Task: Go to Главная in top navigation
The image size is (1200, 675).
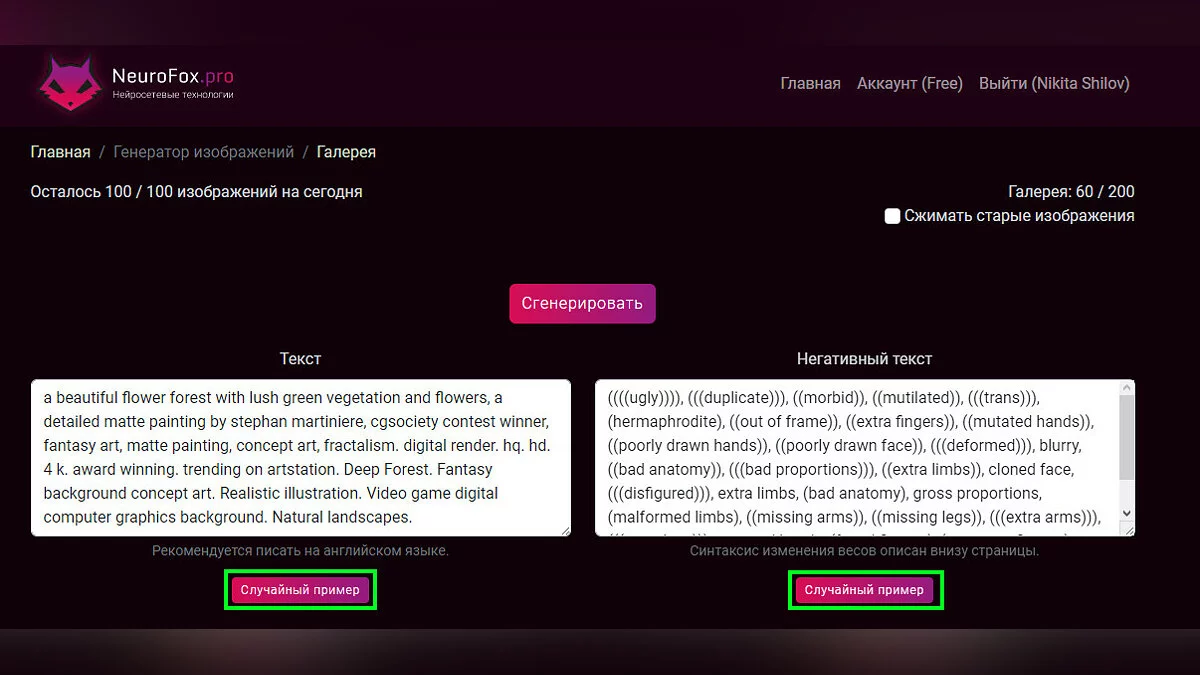Action: tap(810, 84)
